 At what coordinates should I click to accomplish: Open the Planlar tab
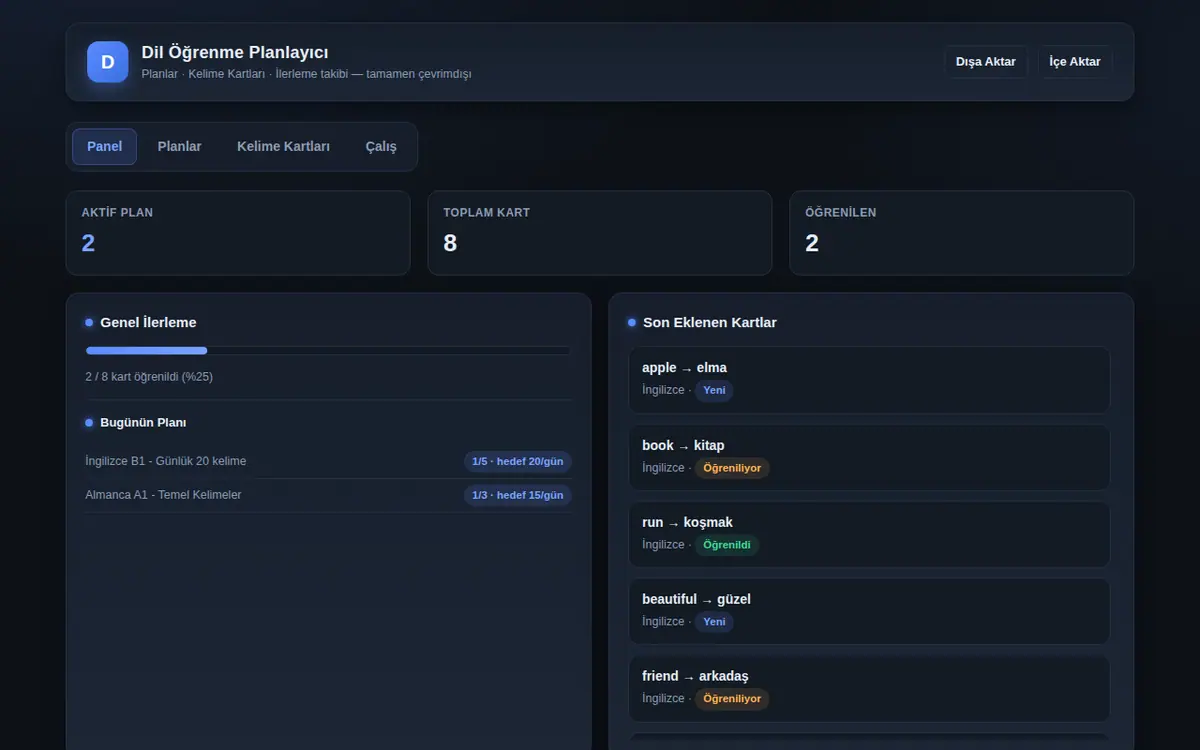(x=179, y=147)
